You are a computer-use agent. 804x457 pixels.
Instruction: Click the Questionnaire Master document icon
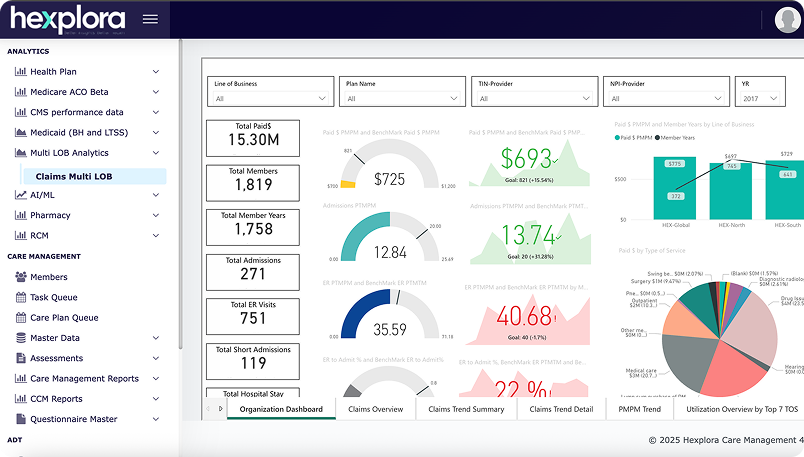[x=20, y=420]
